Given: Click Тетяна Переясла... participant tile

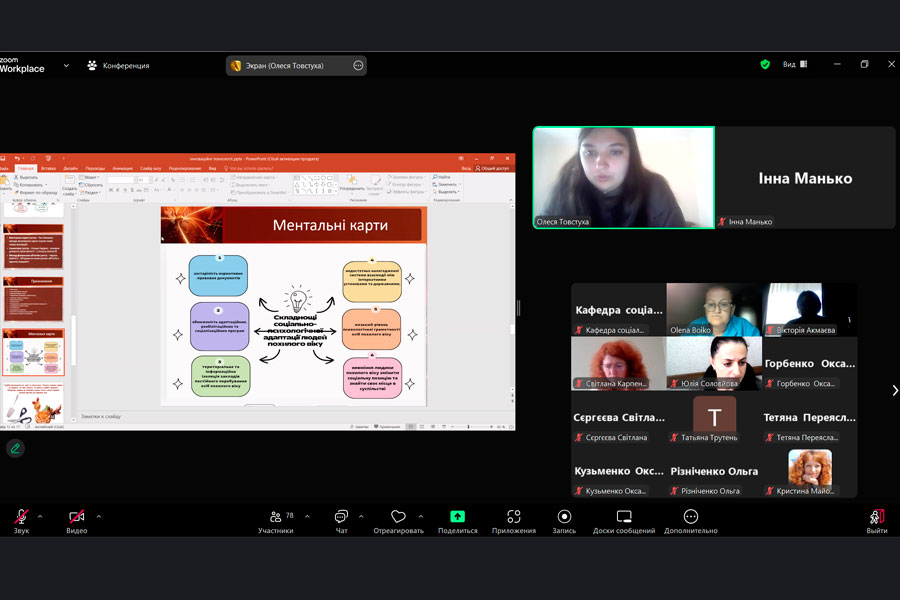Looking at the screenshot, I should [x=810, y=417].
